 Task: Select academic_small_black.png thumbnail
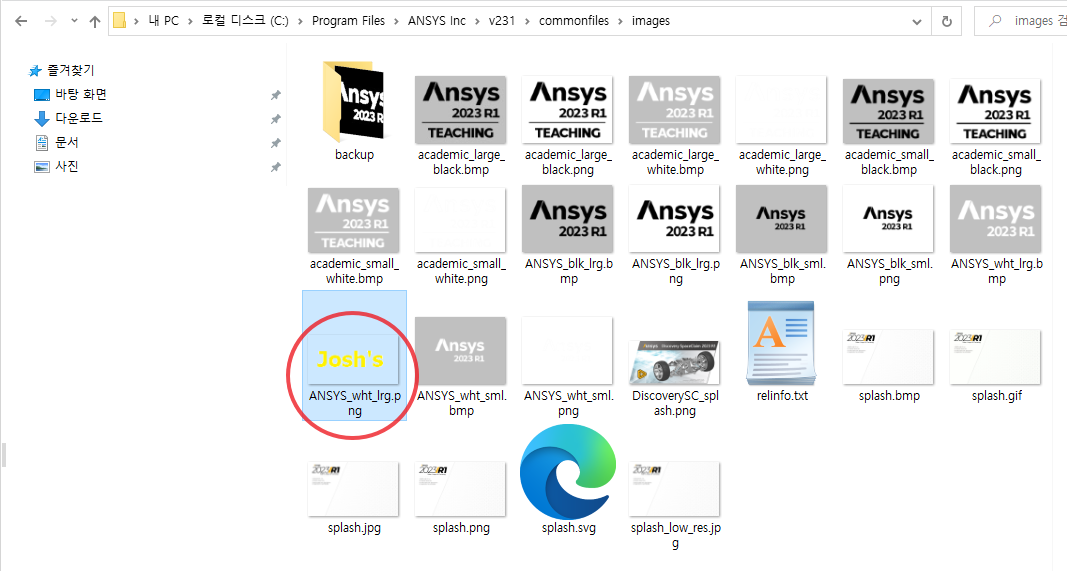996,111
